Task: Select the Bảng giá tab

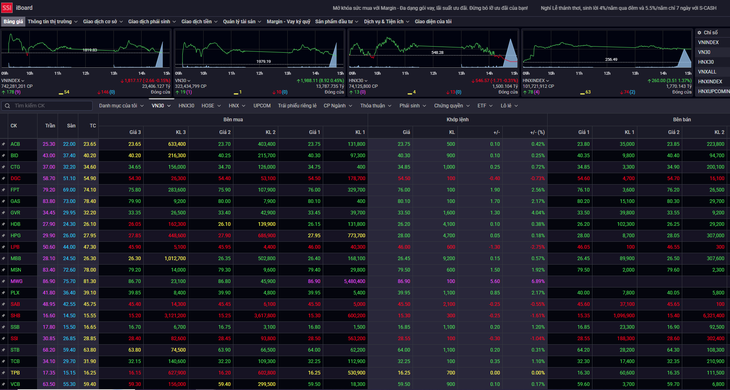Action: pos(13,21)
